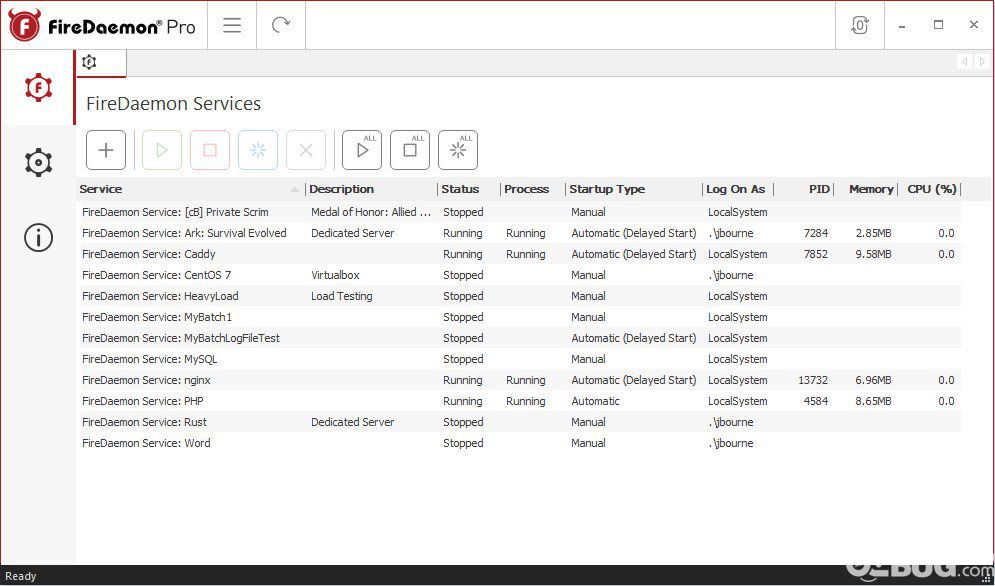995x586 pixels.
Task: Click the green start service button
Action: tap(162, 150)
